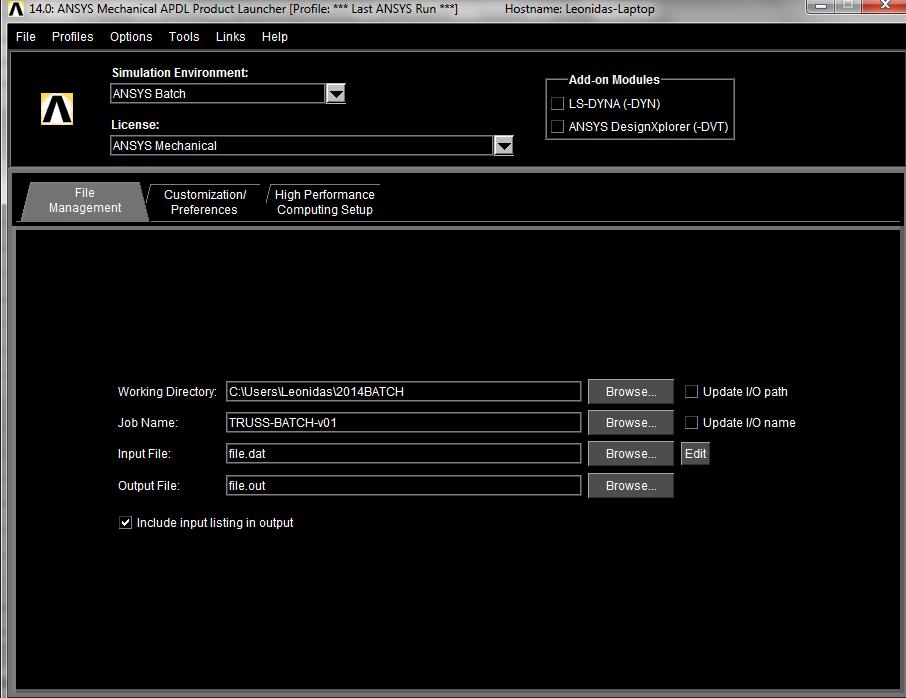This screenshot has height=698, width=906.
Task: Switch to High Performance Computing Setup tab
Action: pyautogui.click(x=325, y=202)
